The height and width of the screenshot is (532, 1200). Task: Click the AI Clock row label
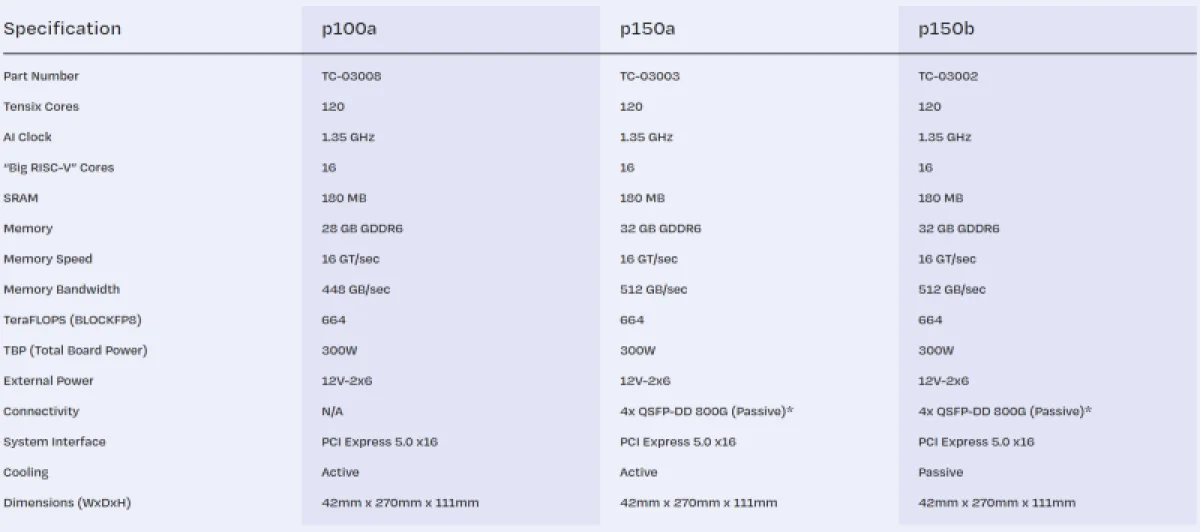pyautogui.click(x=28, y=137)
